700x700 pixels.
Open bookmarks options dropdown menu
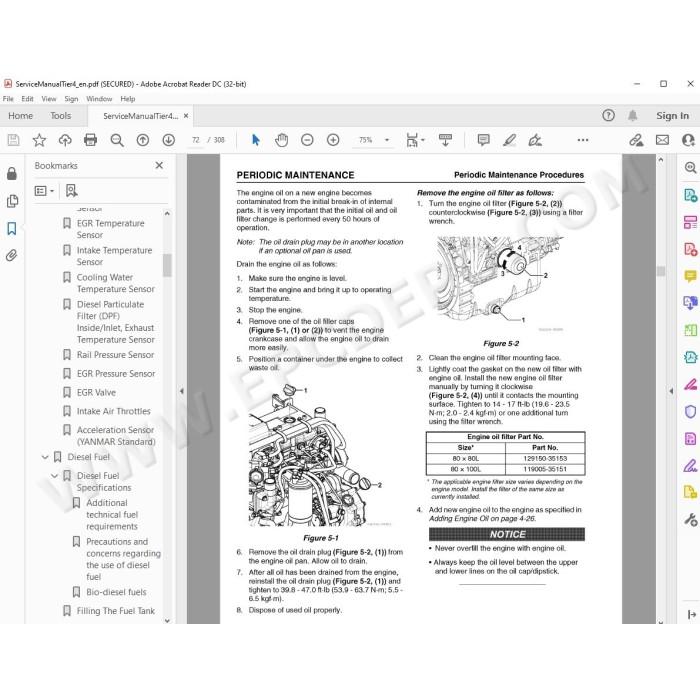44,191
